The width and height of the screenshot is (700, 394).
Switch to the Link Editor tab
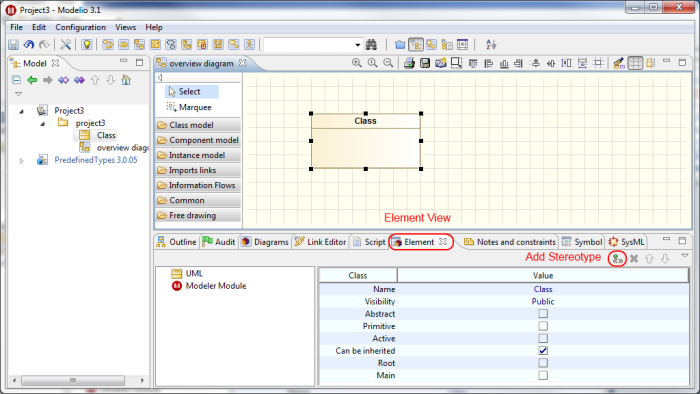[321, 242]
